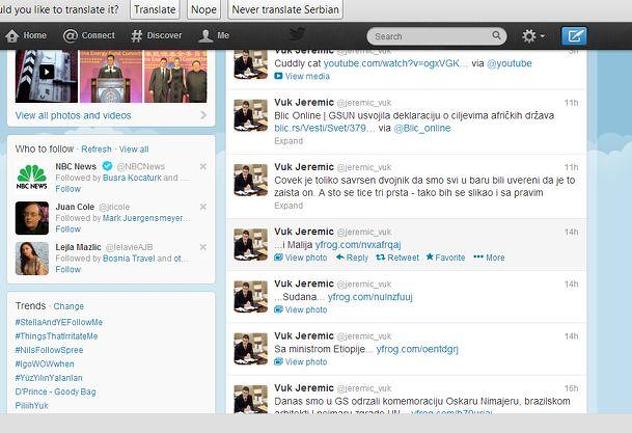Viewport: 632px width, 433px height.
Task: Click the Twitter bird logo
Action: 297,34
